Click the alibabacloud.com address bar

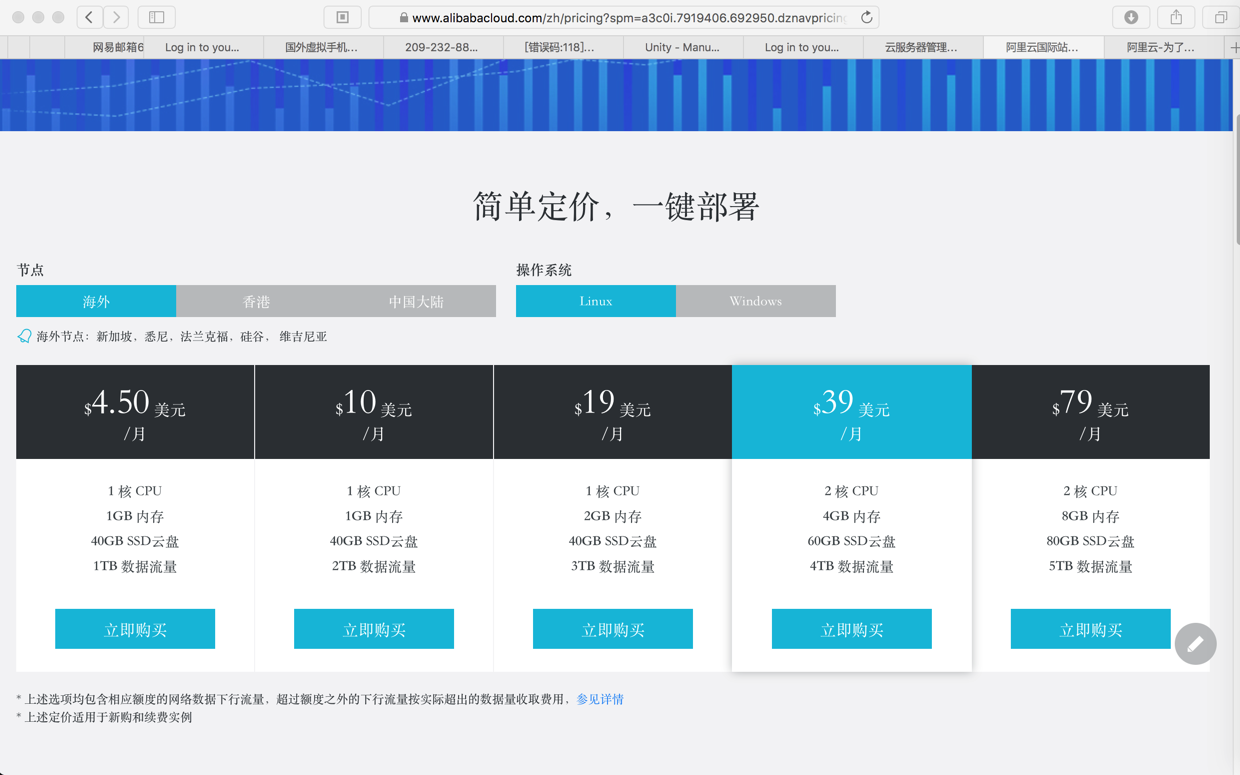pos(624,17)
